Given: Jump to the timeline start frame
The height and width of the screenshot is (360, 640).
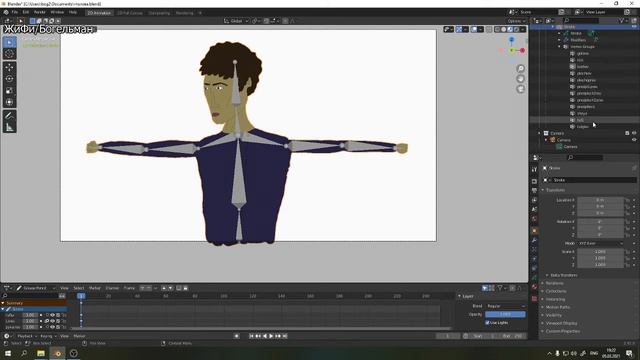Looking at the screenshot, I should [x=251, y=336].
